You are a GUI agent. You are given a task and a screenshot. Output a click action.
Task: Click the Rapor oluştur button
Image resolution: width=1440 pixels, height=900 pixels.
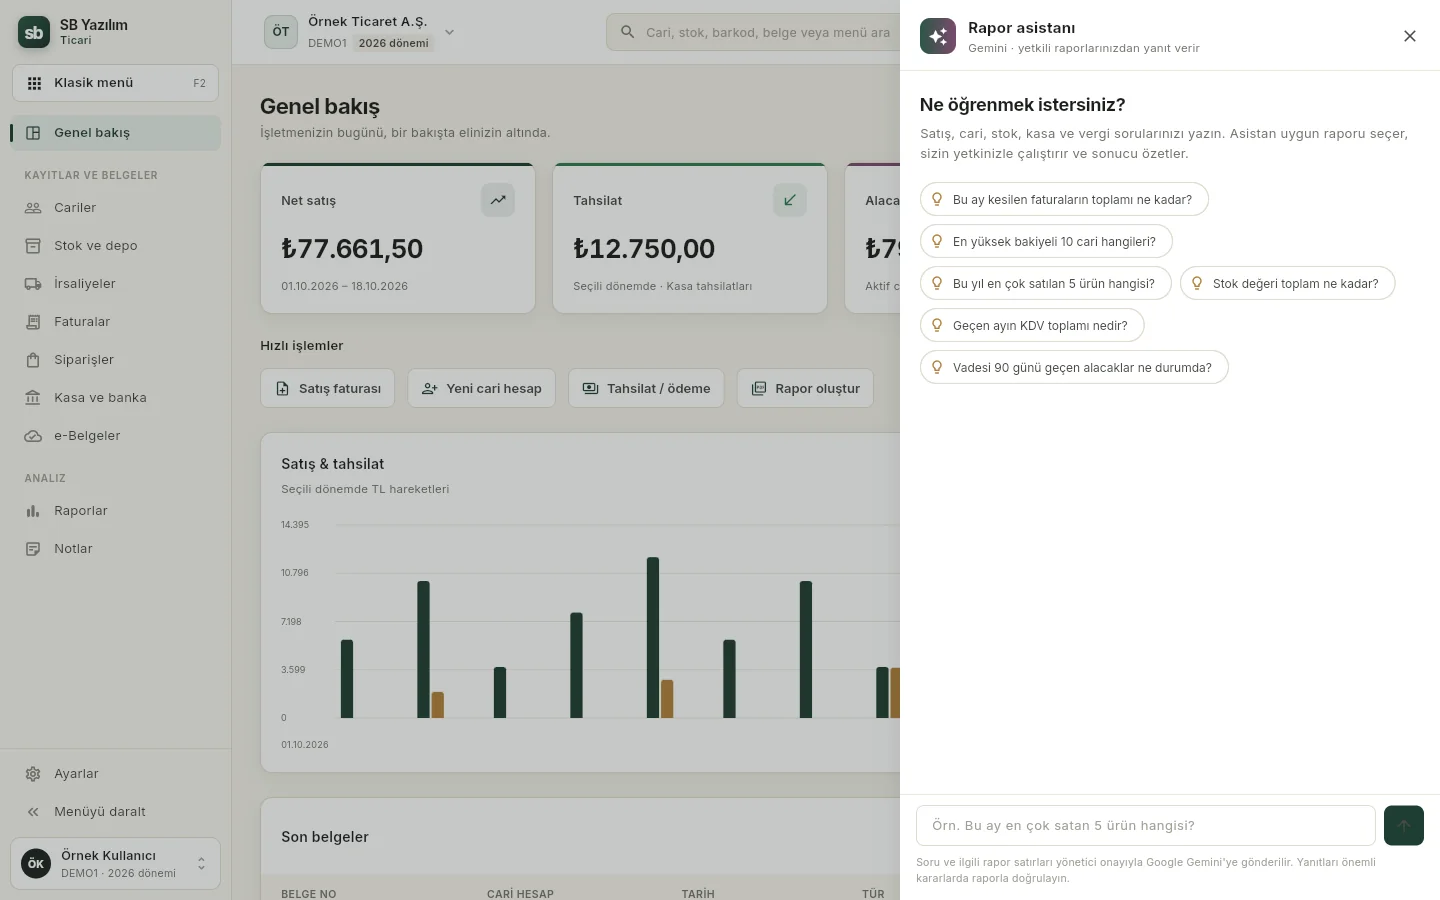805,388
